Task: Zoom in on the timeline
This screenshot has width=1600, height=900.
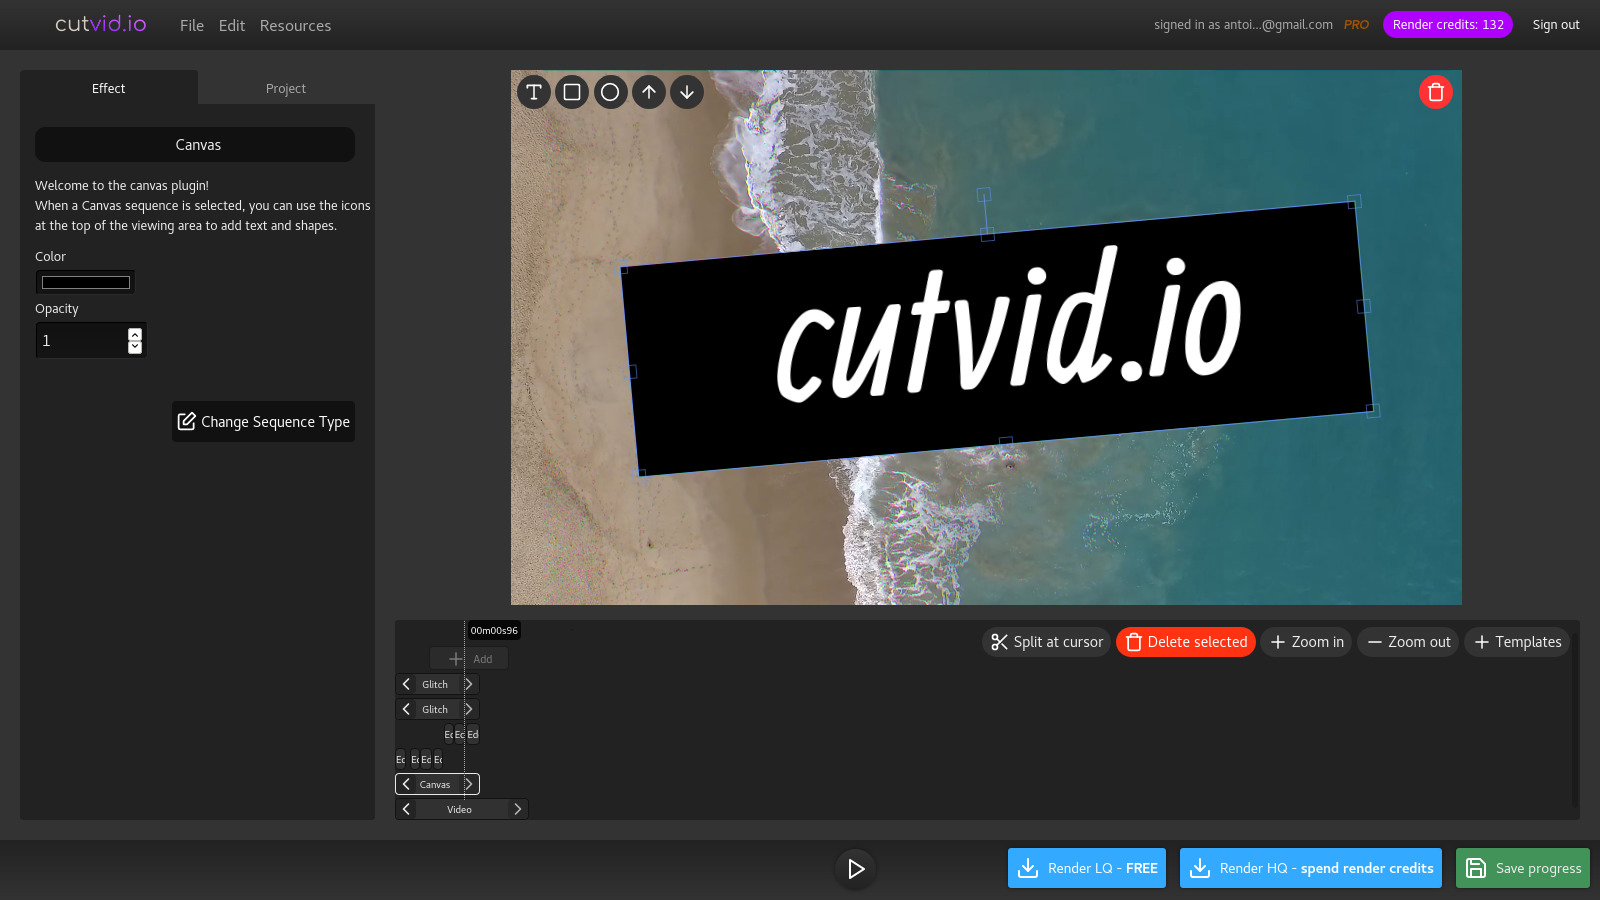Action: coord(1306,642)
